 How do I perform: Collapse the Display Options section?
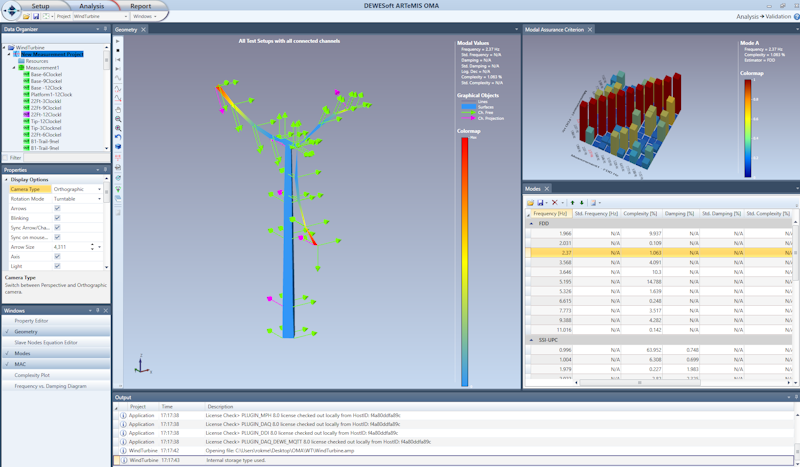pos(6,180)
